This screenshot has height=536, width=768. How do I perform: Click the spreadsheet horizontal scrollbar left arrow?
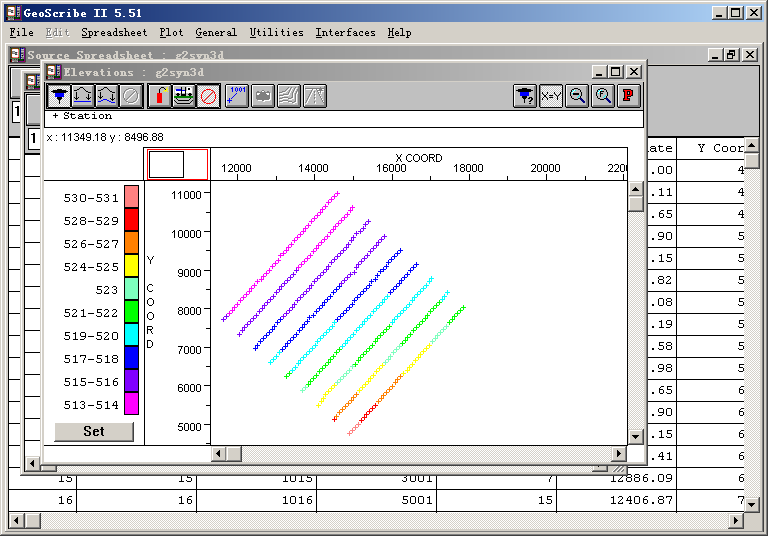(x=16, y=520)
